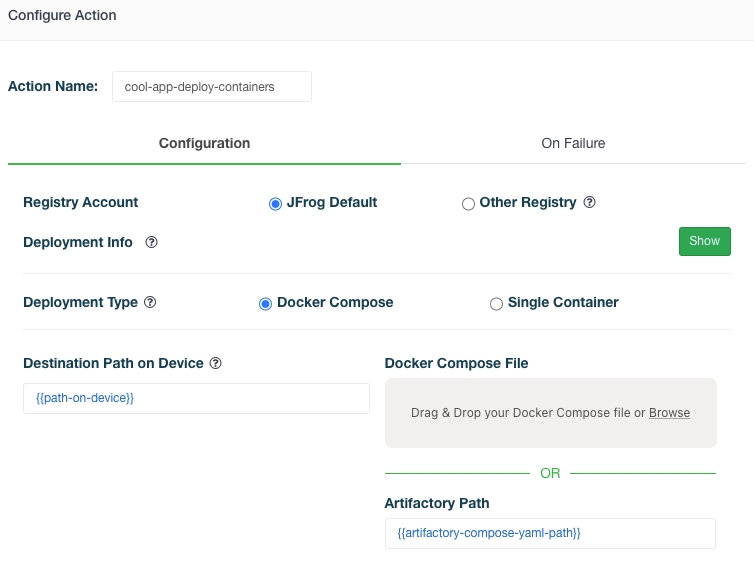This screenshot has height=562, width=754.
Task: Open the Other Registry help icon
Action: (590, 202)
